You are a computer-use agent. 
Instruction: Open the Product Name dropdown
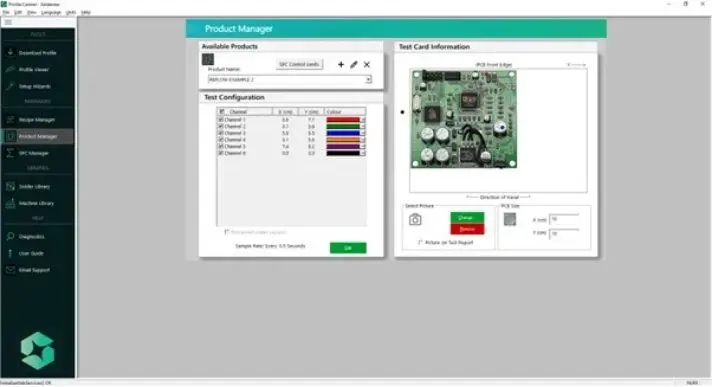point(368,79)
